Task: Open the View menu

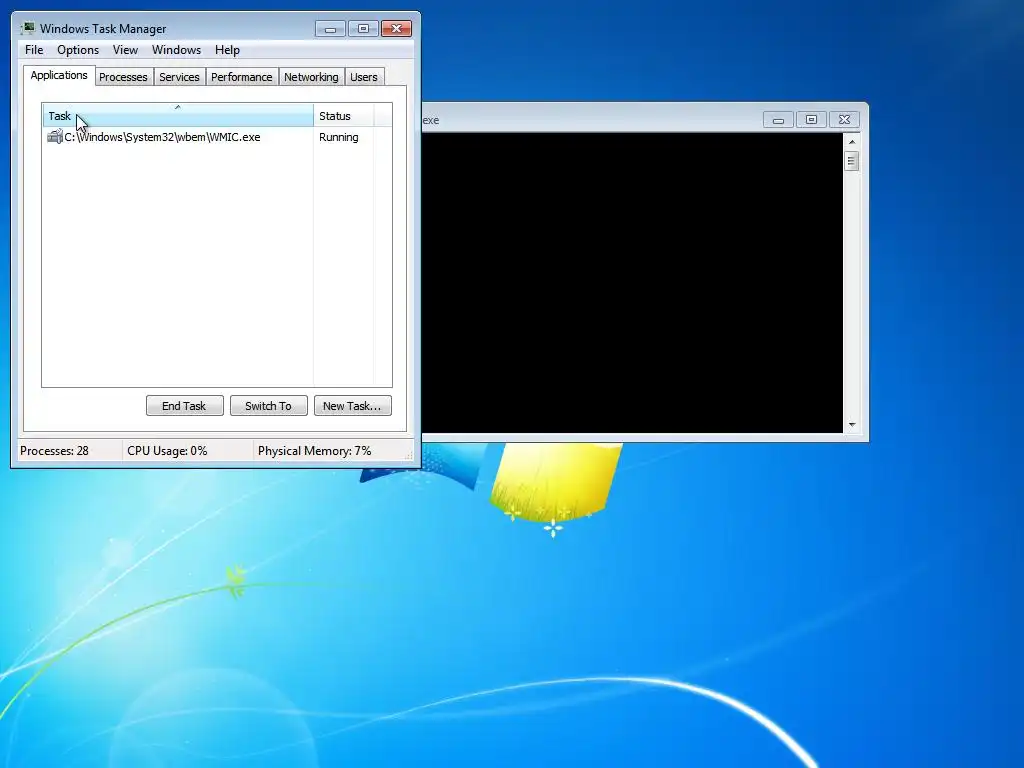Action: click(x=125, y=50)
